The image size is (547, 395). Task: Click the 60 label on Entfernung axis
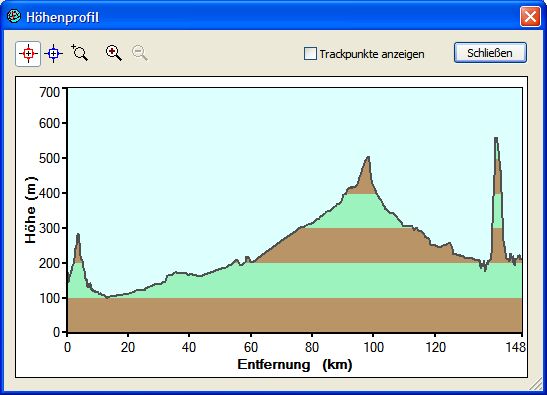(250, 347)
